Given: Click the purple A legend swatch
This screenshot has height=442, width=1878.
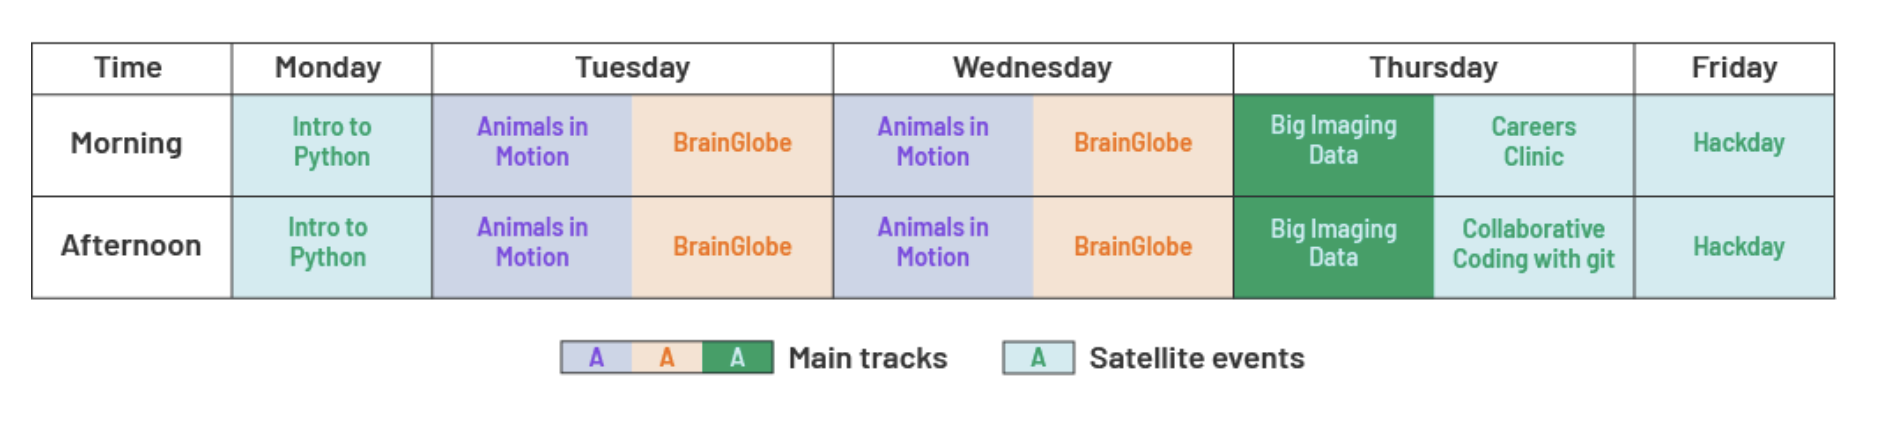Looking at the screenshot, I should pyautogui.click(x=596, y=358).
